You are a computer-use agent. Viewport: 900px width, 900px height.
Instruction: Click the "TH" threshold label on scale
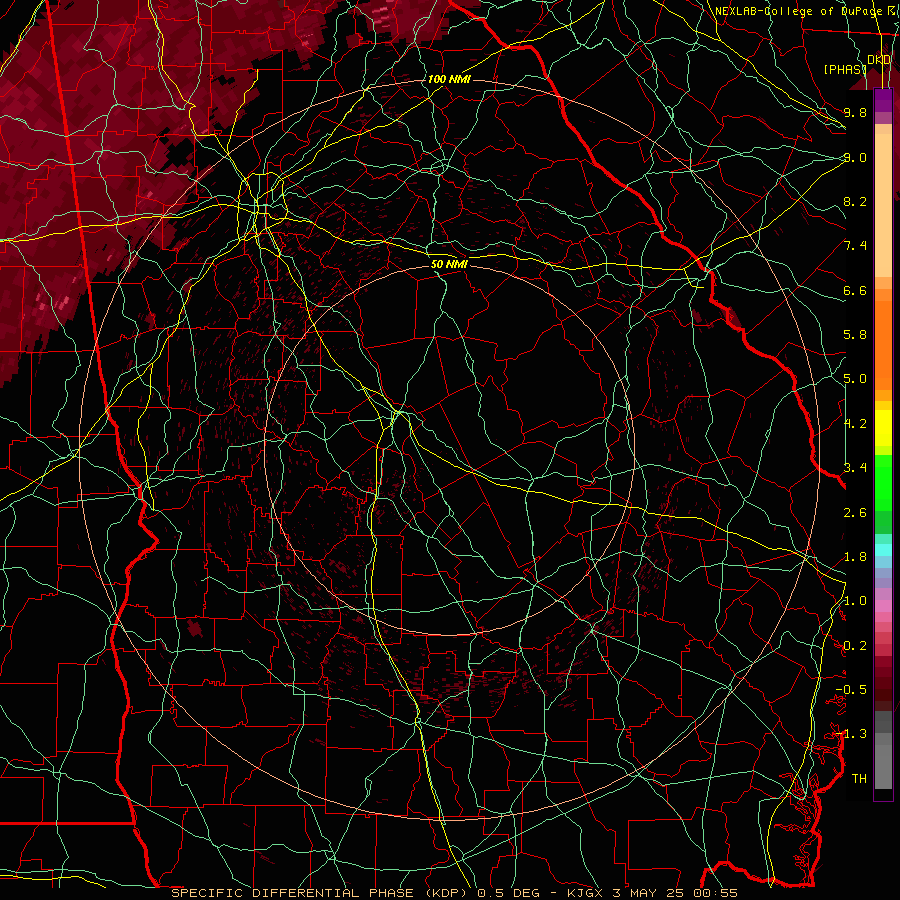(x=859, y=779)
